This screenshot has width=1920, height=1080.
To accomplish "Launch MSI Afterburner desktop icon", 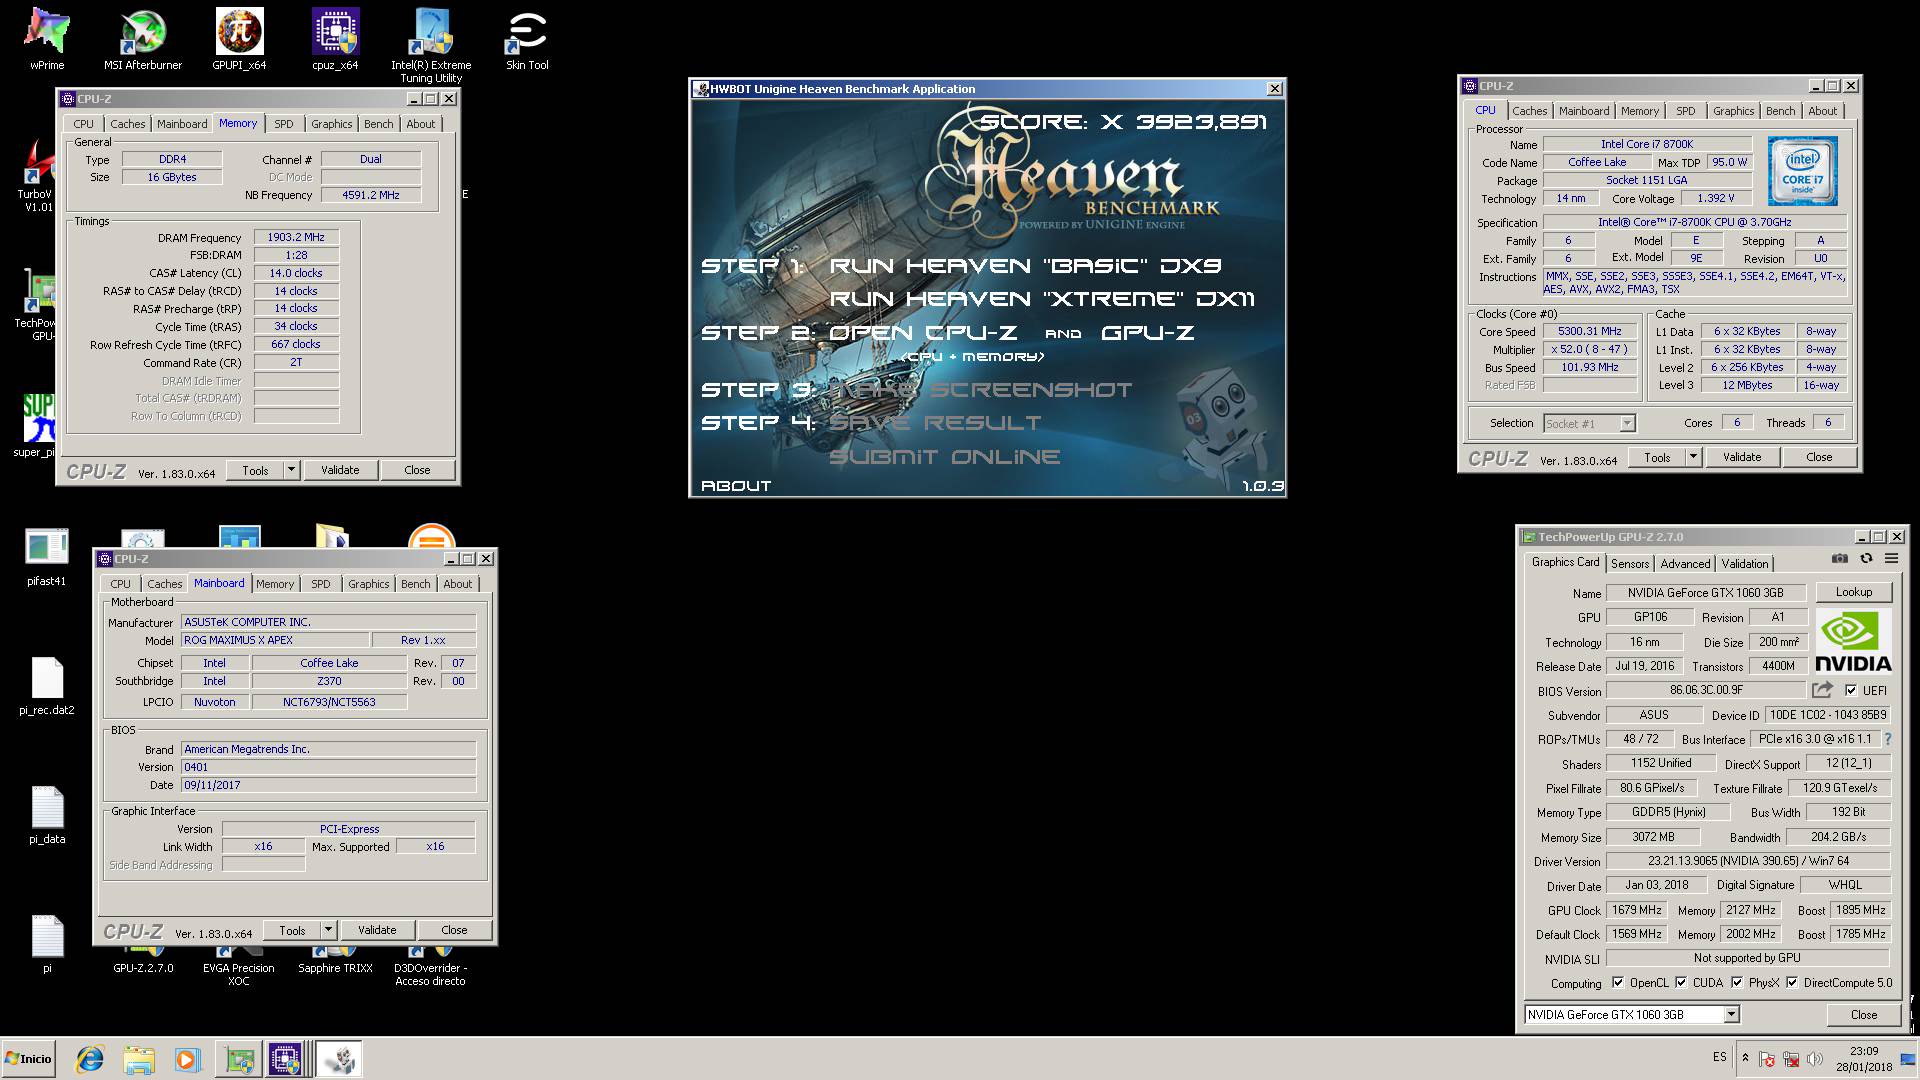I will click(143, 39).
